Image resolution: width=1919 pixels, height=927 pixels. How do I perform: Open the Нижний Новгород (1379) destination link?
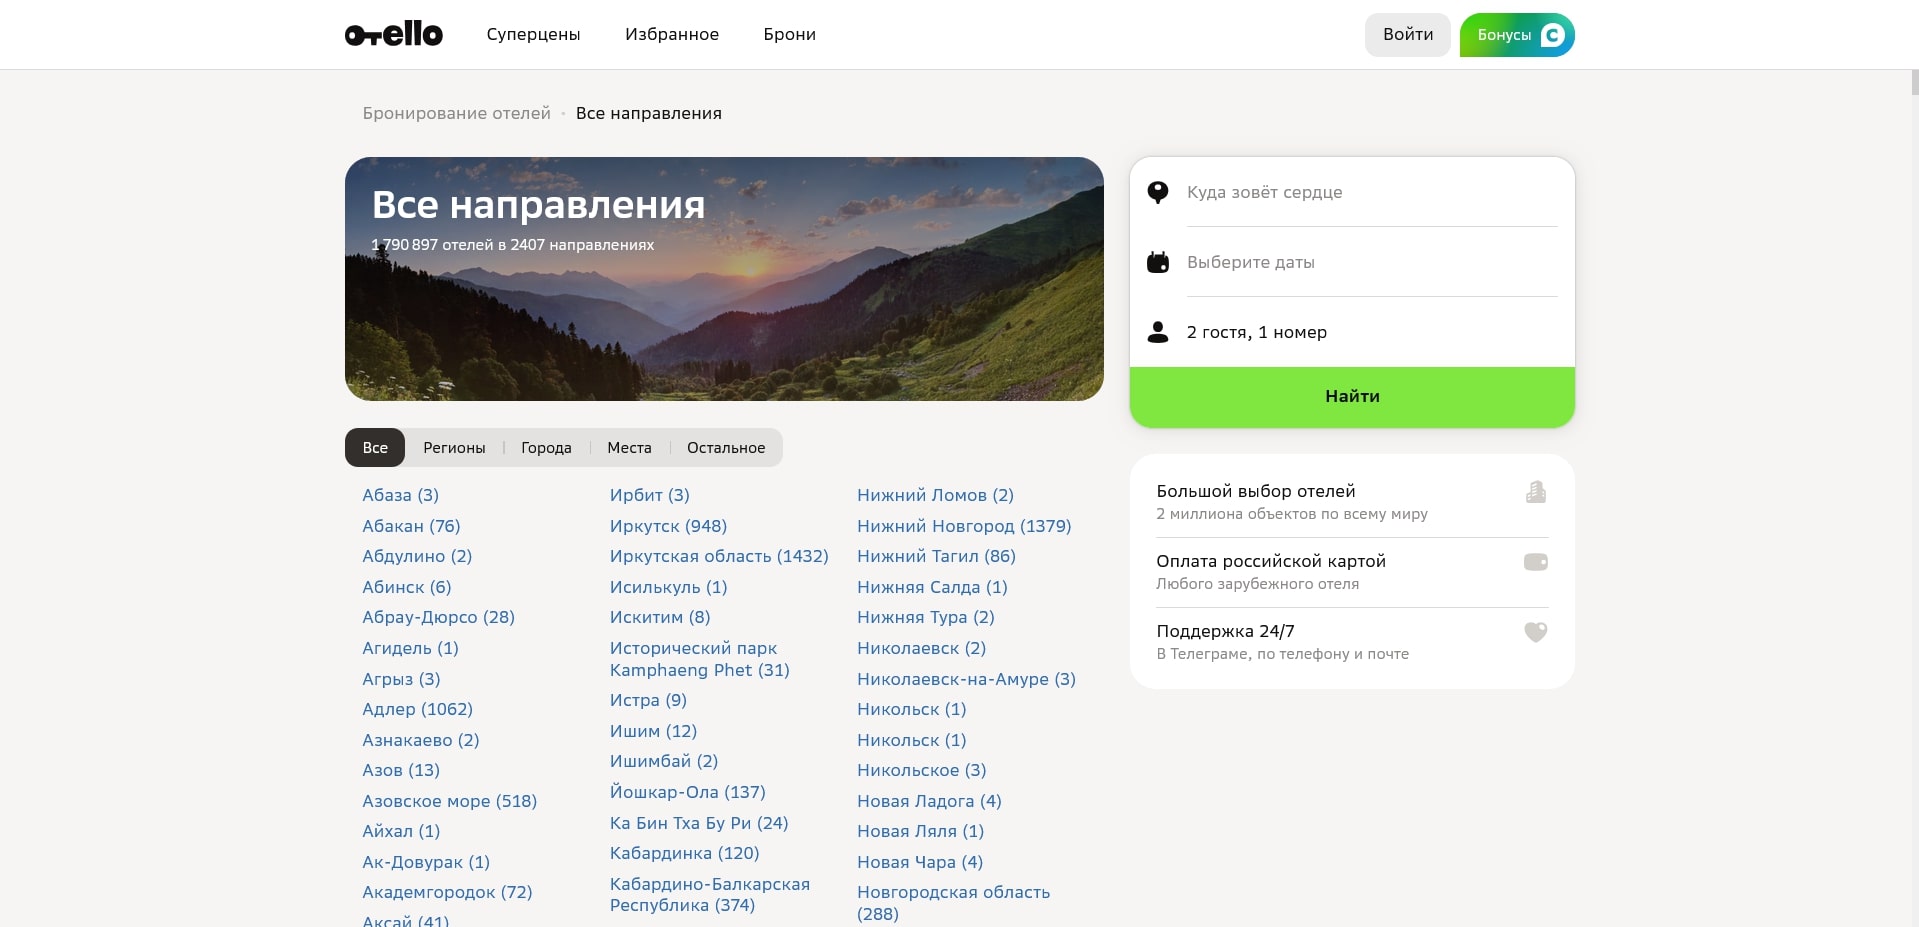coord(963,526)
